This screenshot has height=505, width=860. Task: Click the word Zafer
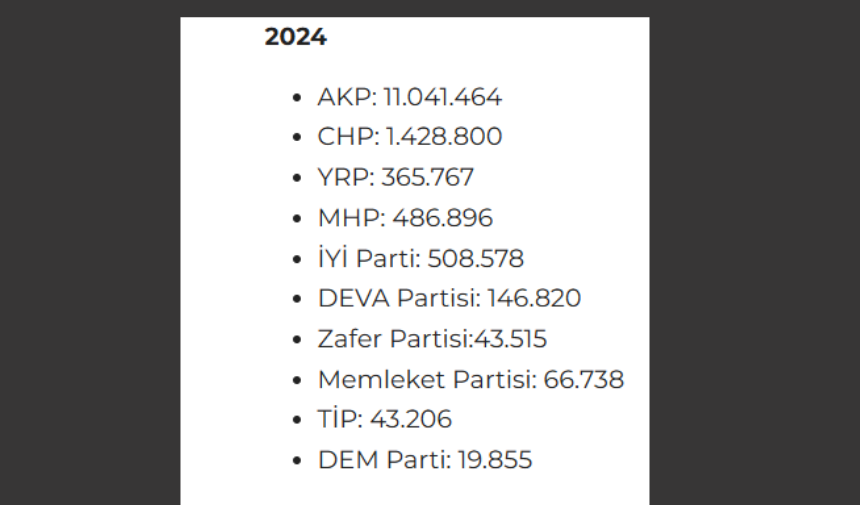[349, 339]
